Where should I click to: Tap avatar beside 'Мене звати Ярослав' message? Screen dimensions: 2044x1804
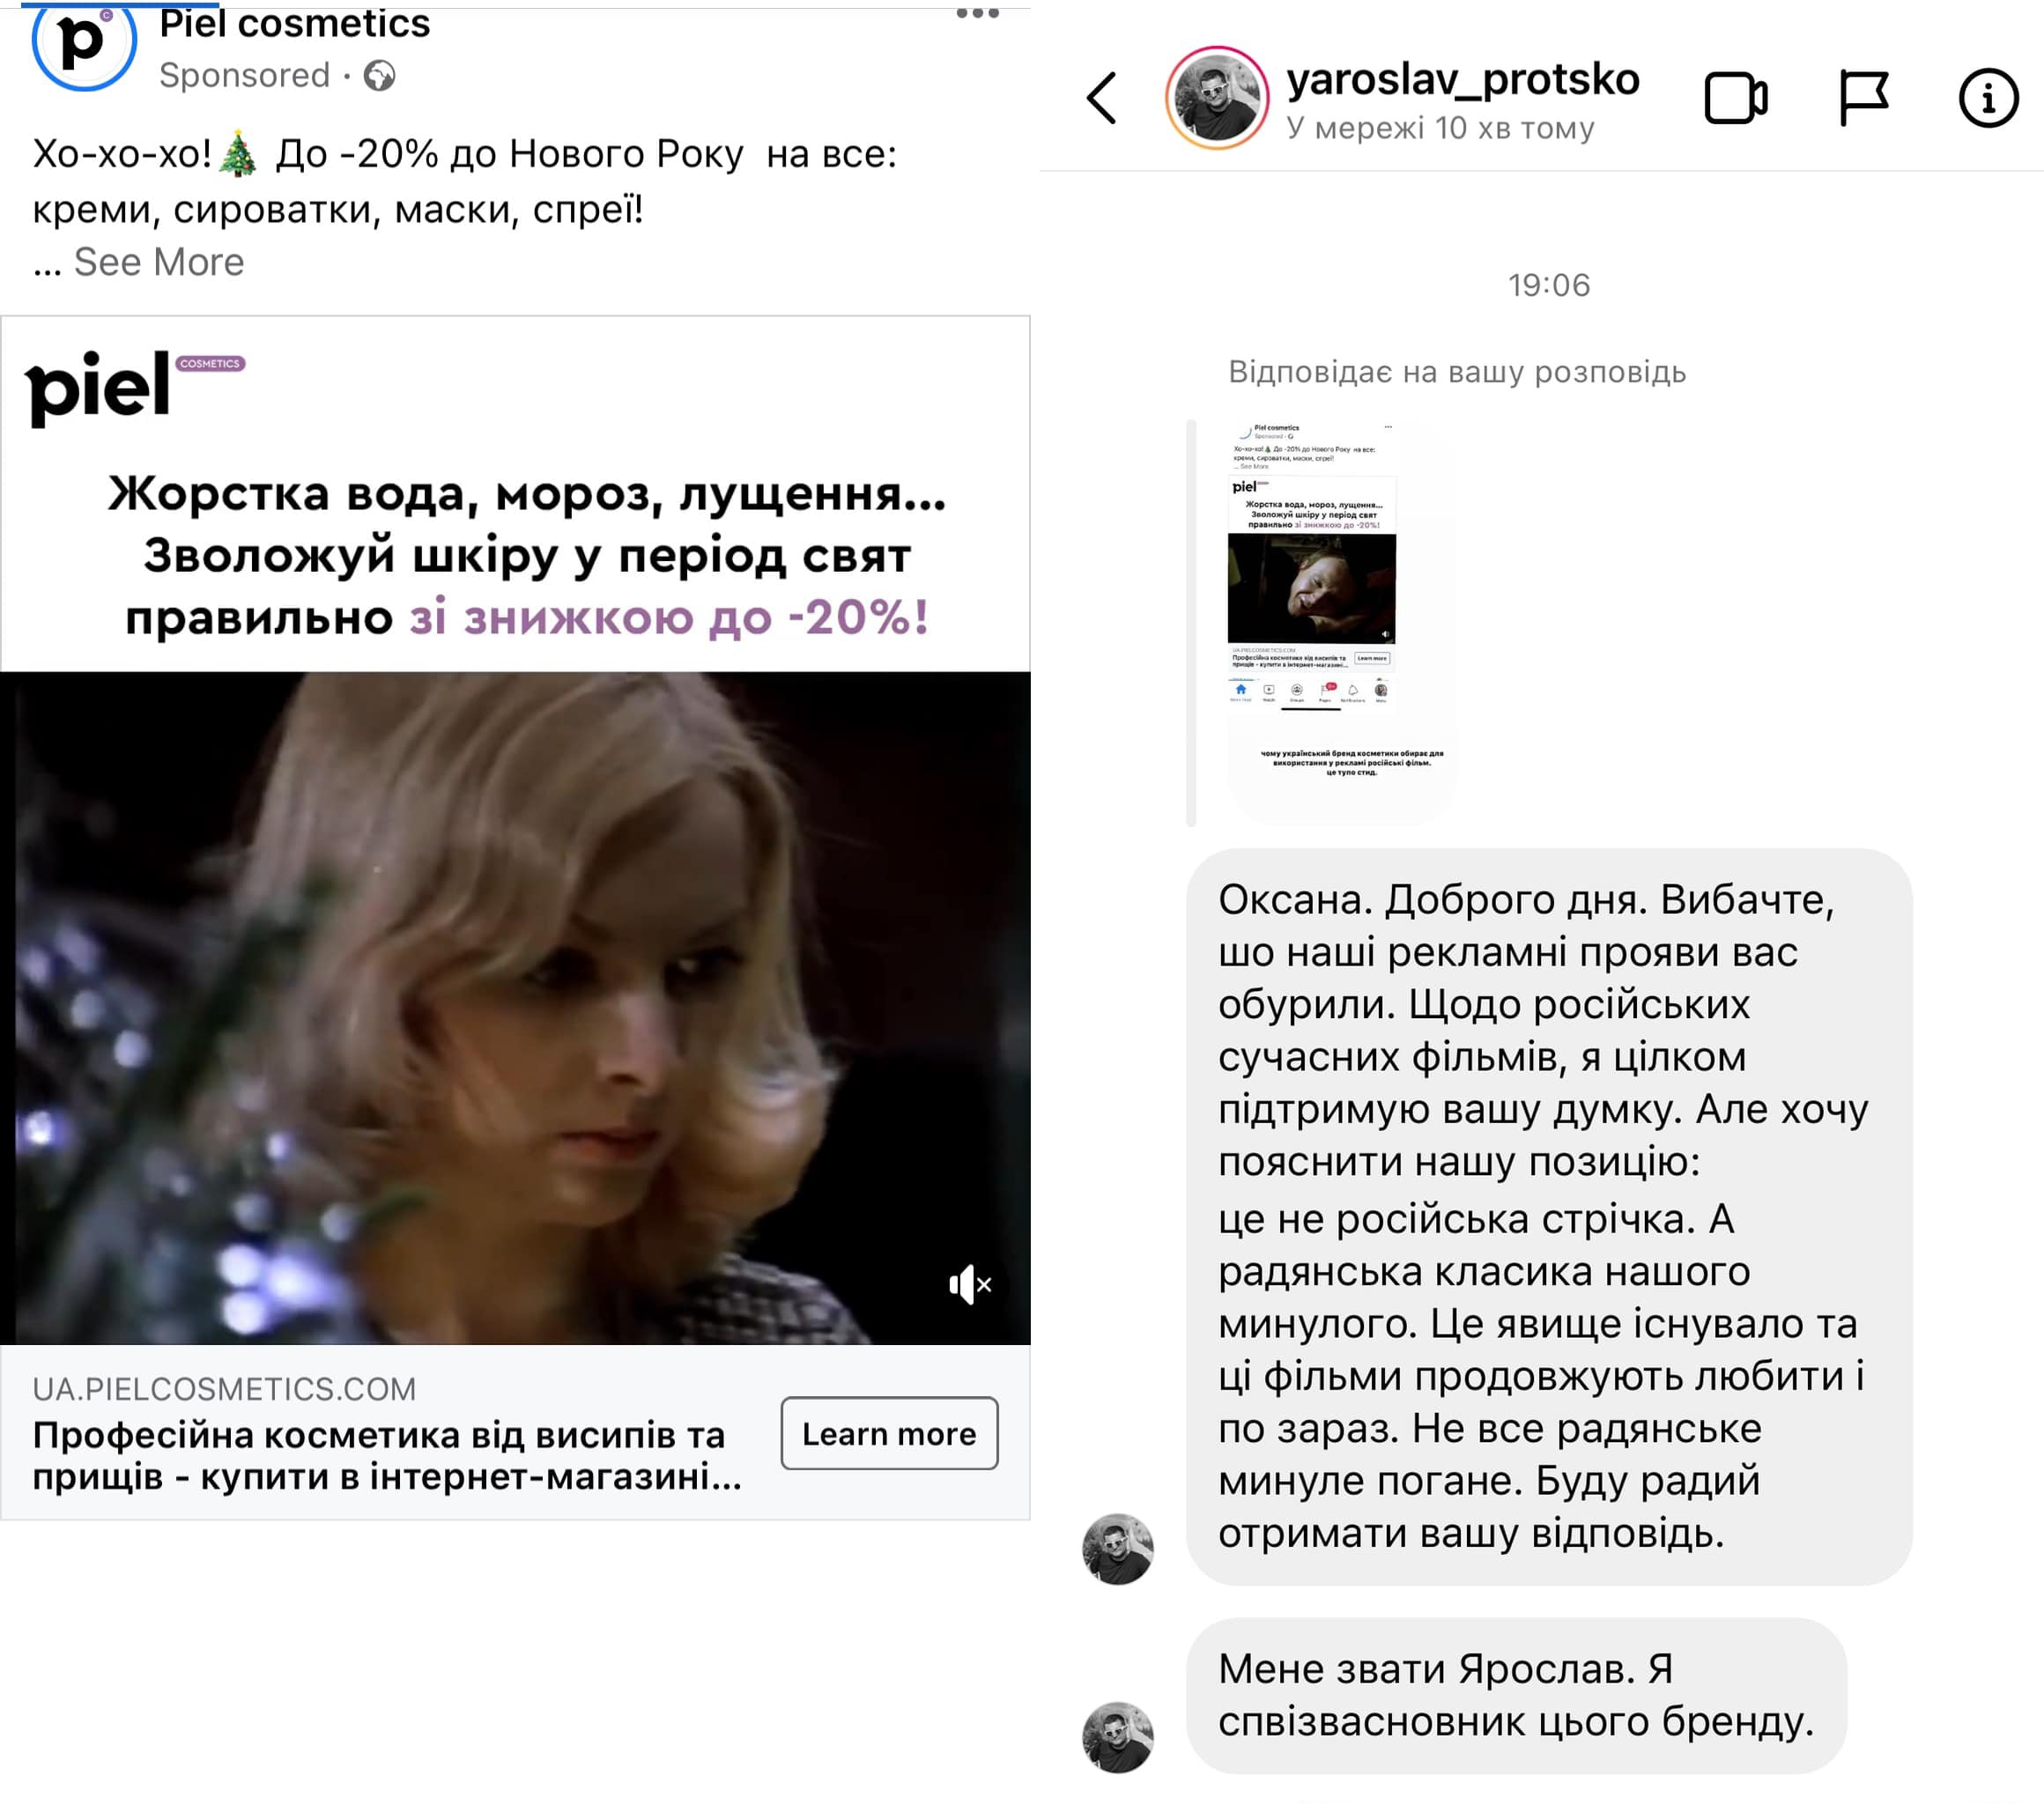1117,1738
